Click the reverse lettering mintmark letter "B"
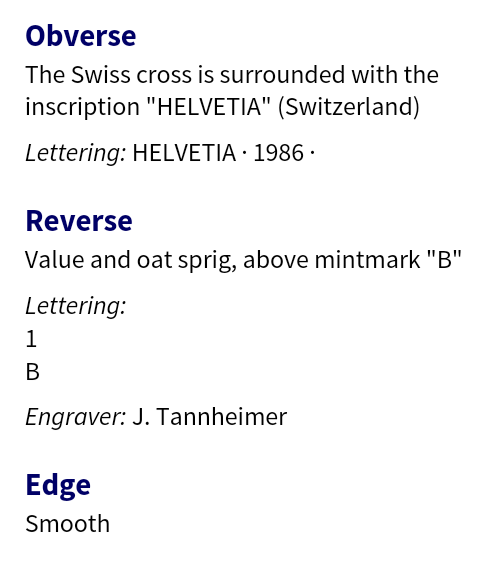Image resolution: width=478 pixels, height=564 pixels. click(x=32, y=372)
